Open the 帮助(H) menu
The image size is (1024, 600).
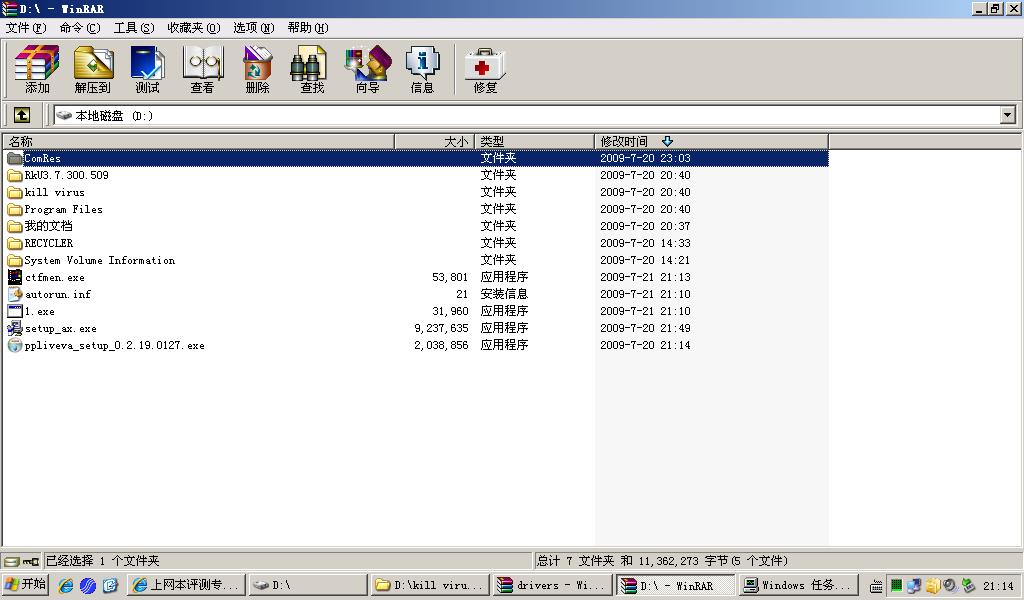(x=308, y=27)
